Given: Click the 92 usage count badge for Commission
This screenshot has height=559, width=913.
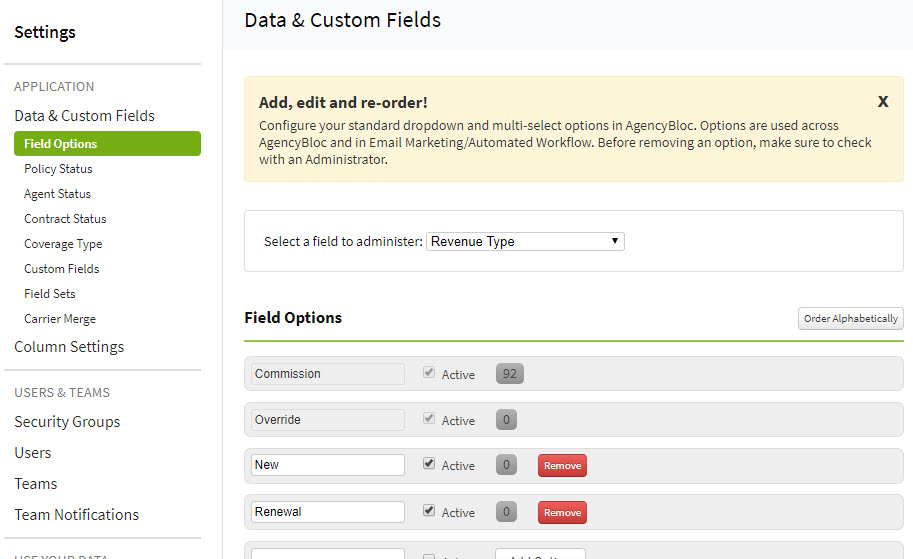Looking at the screenshot, I should click(x=509, y=374).
